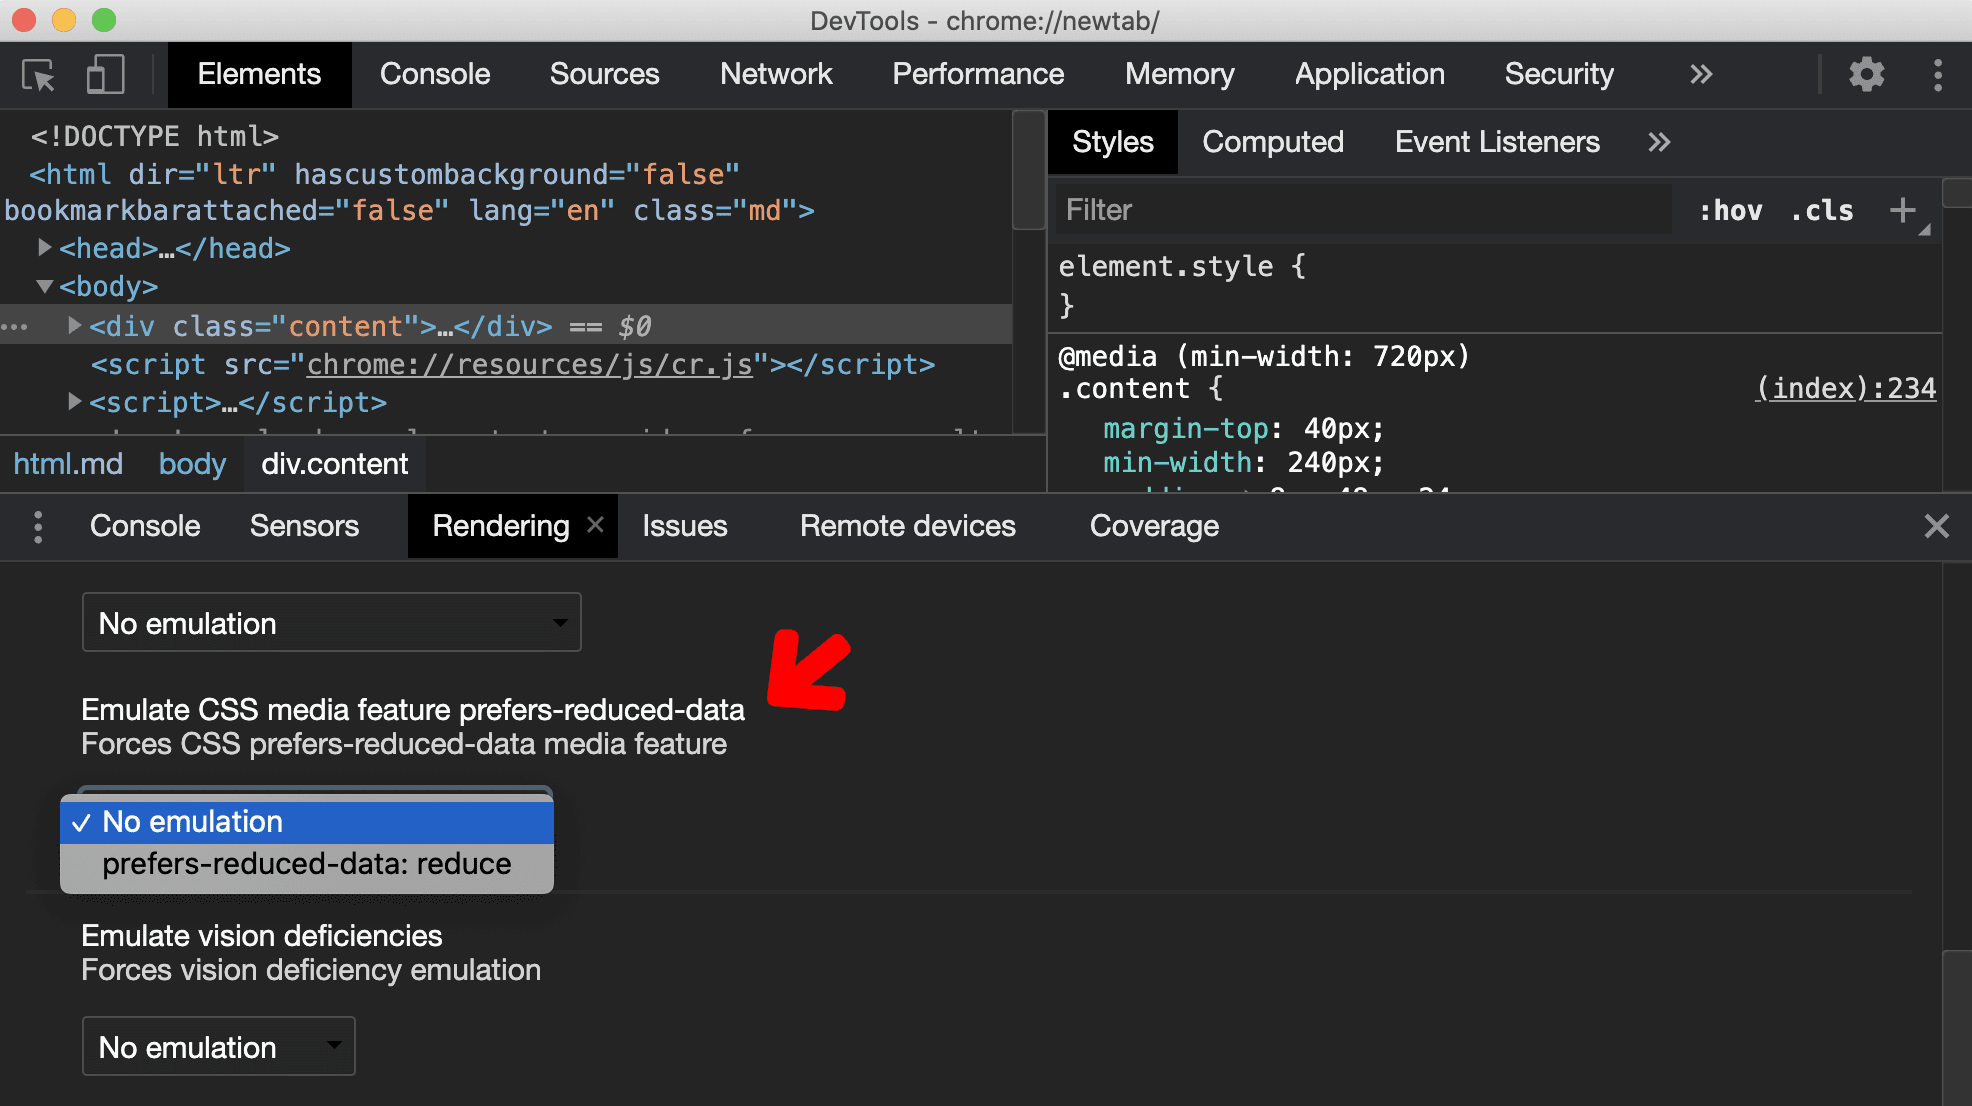Select prefers-reduced-data: reduce option
Screen dimensions: 1972x1106
[306, 864]
